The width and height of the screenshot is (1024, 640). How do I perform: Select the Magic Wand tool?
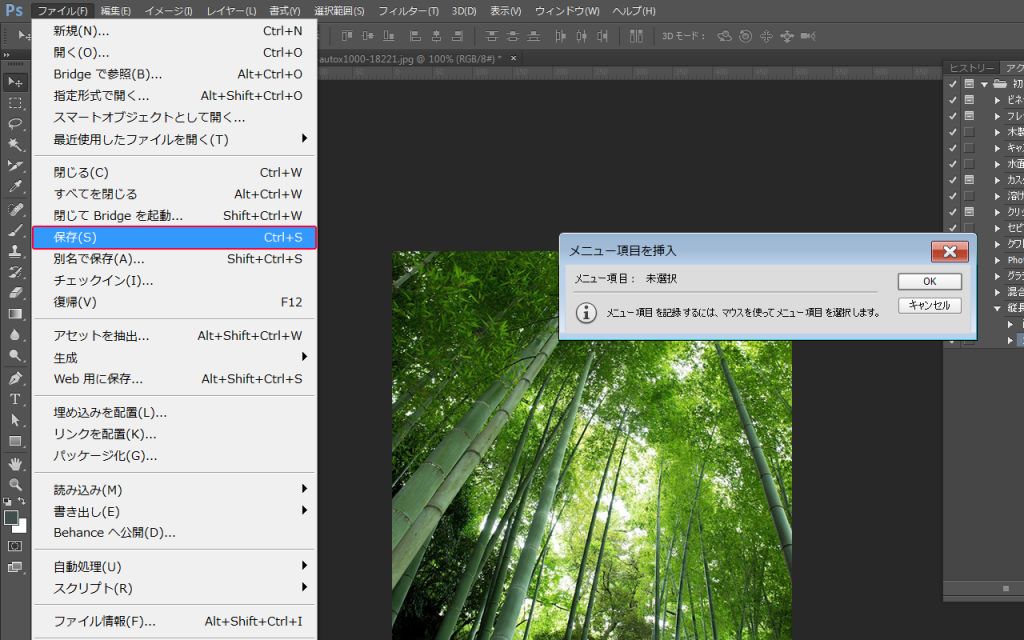point(15,144)
